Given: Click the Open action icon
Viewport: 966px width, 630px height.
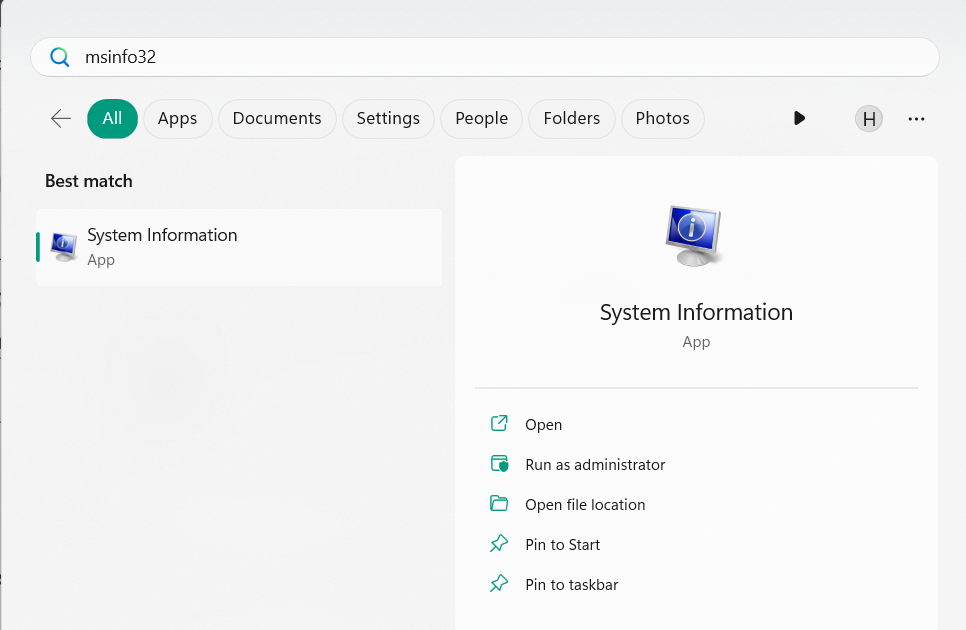Looking at the screenshot, I should pyautogui.click(x=499, y=424).
